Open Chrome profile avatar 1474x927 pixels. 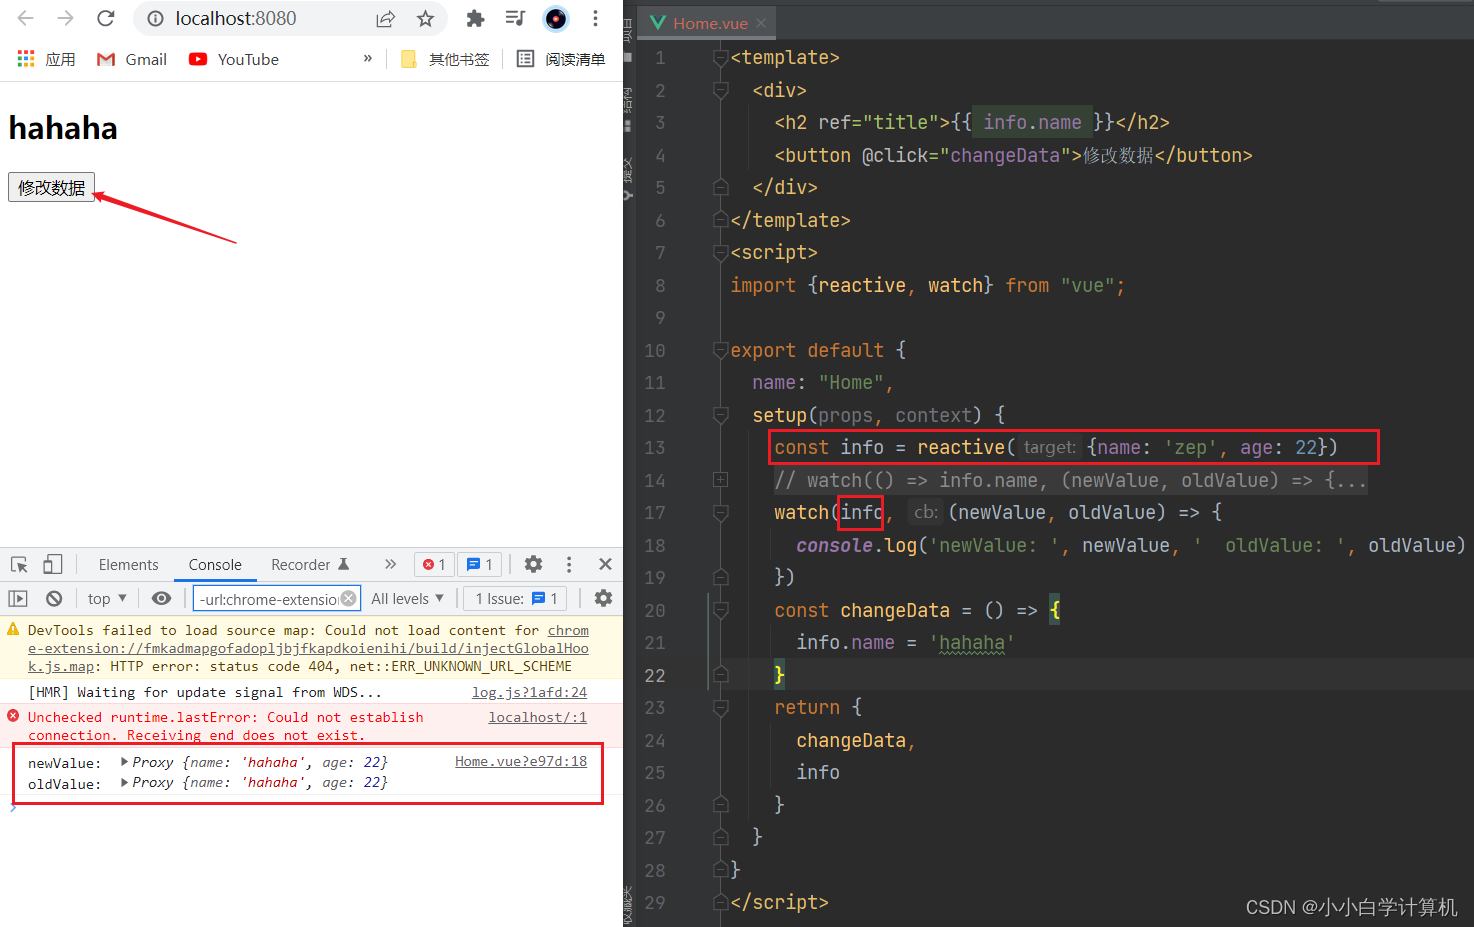point(556,18)
